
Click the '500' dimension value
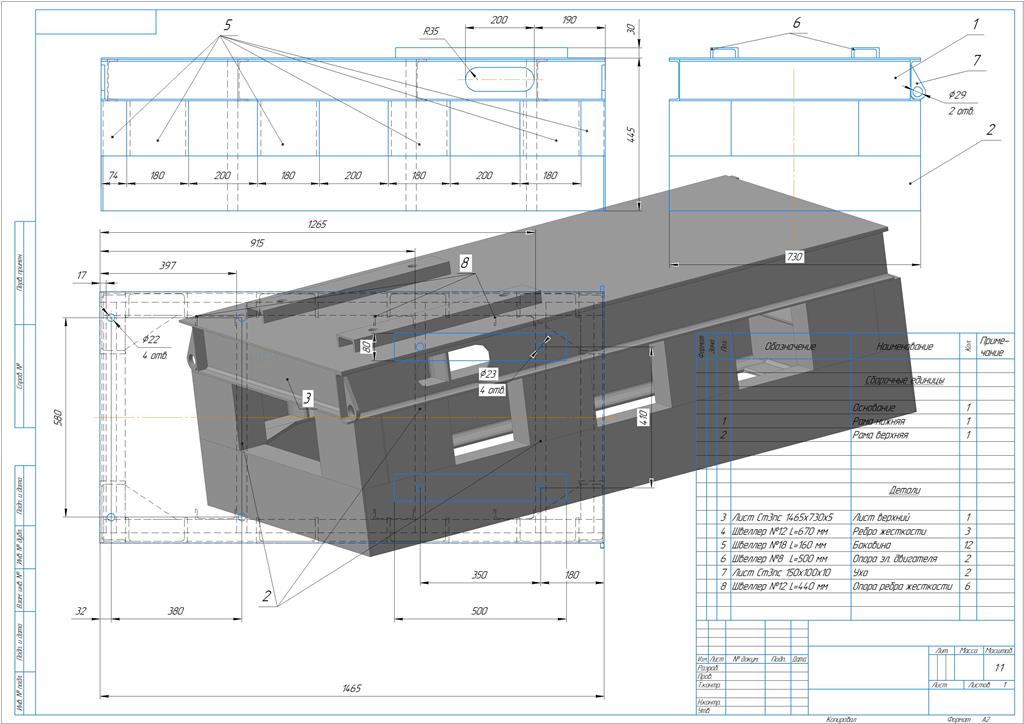coord(479,611)
